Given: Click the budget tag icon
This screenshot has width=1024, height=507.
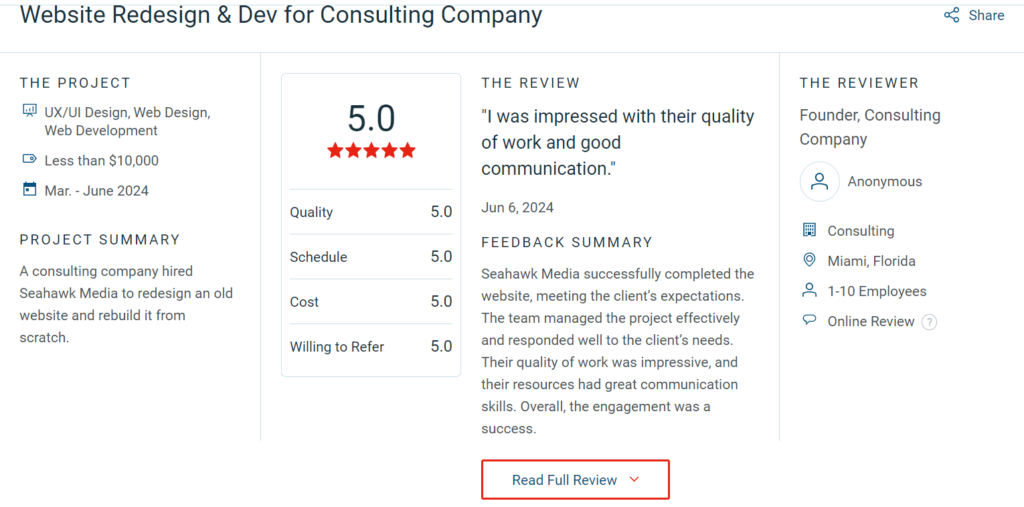Looking at the screenshot, I should (x=29, y=159).
